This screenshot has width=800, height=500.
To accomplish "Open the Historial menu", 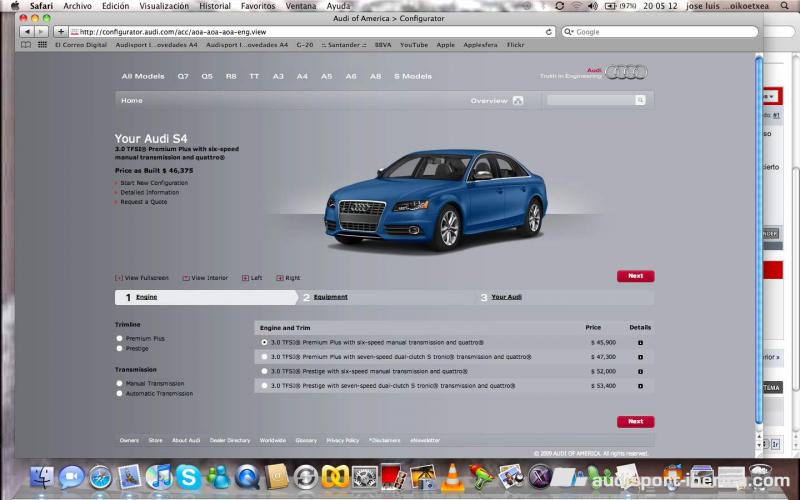I will click(x=215, y=6).
